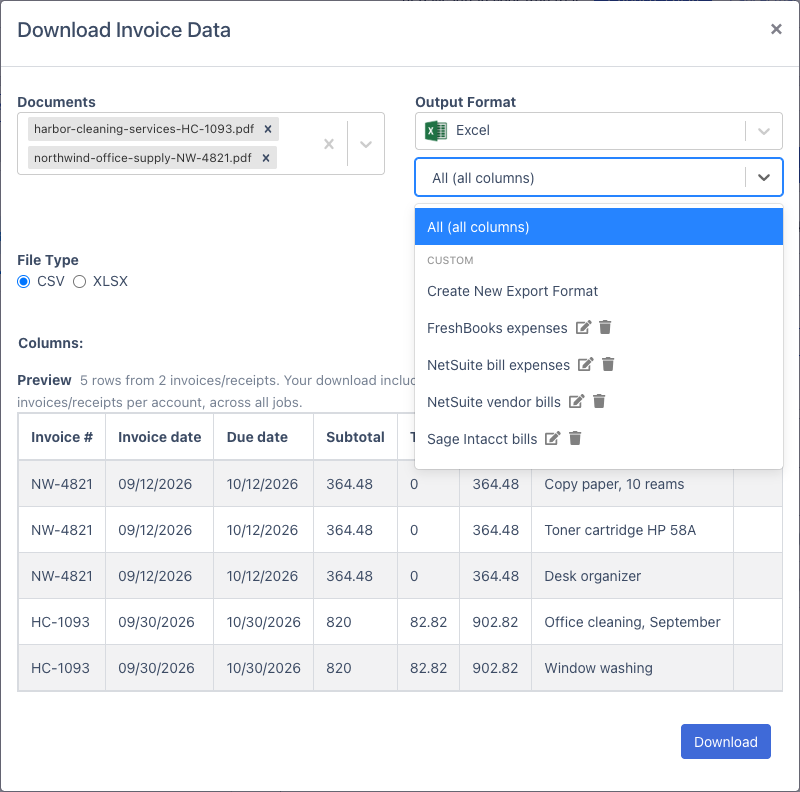Viewport: 800px width, 792px height.
Task: Click the CUSTOM group label
Action: point(450,260)
